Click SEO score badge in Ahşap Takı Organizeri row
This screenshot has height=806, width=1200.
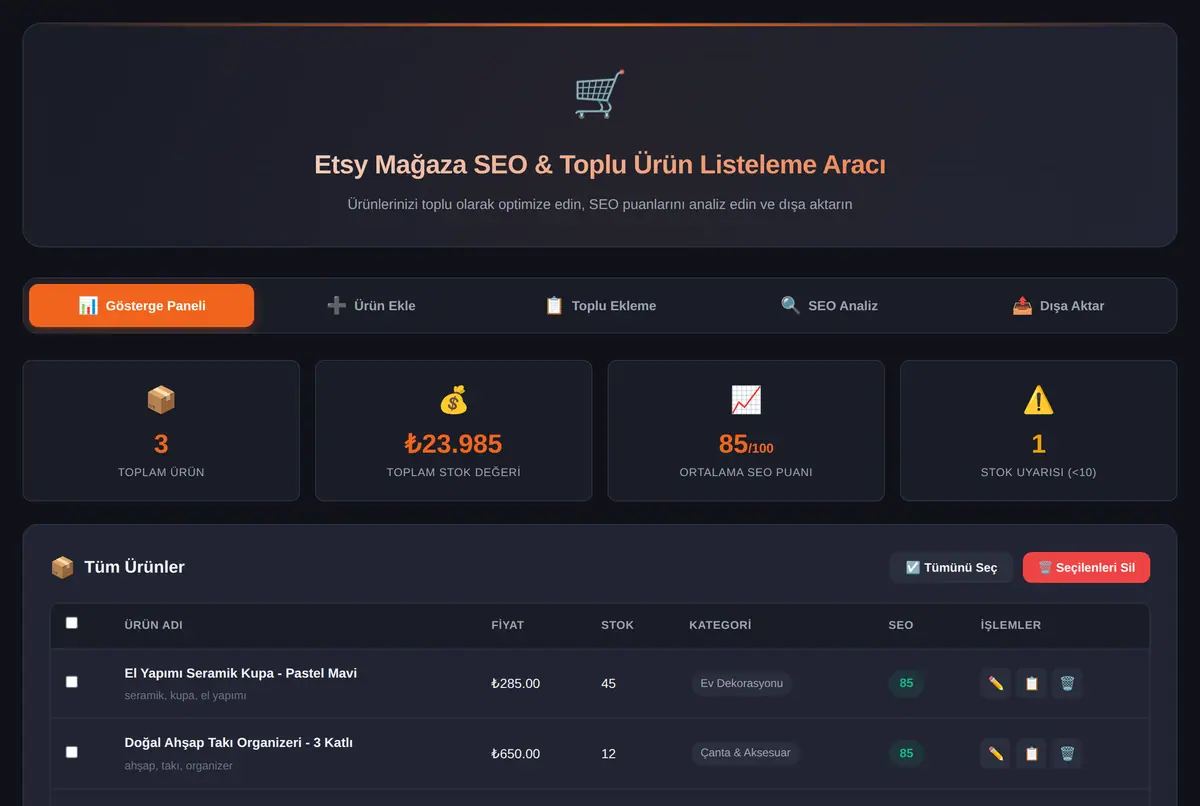click(x=906, y=753)
